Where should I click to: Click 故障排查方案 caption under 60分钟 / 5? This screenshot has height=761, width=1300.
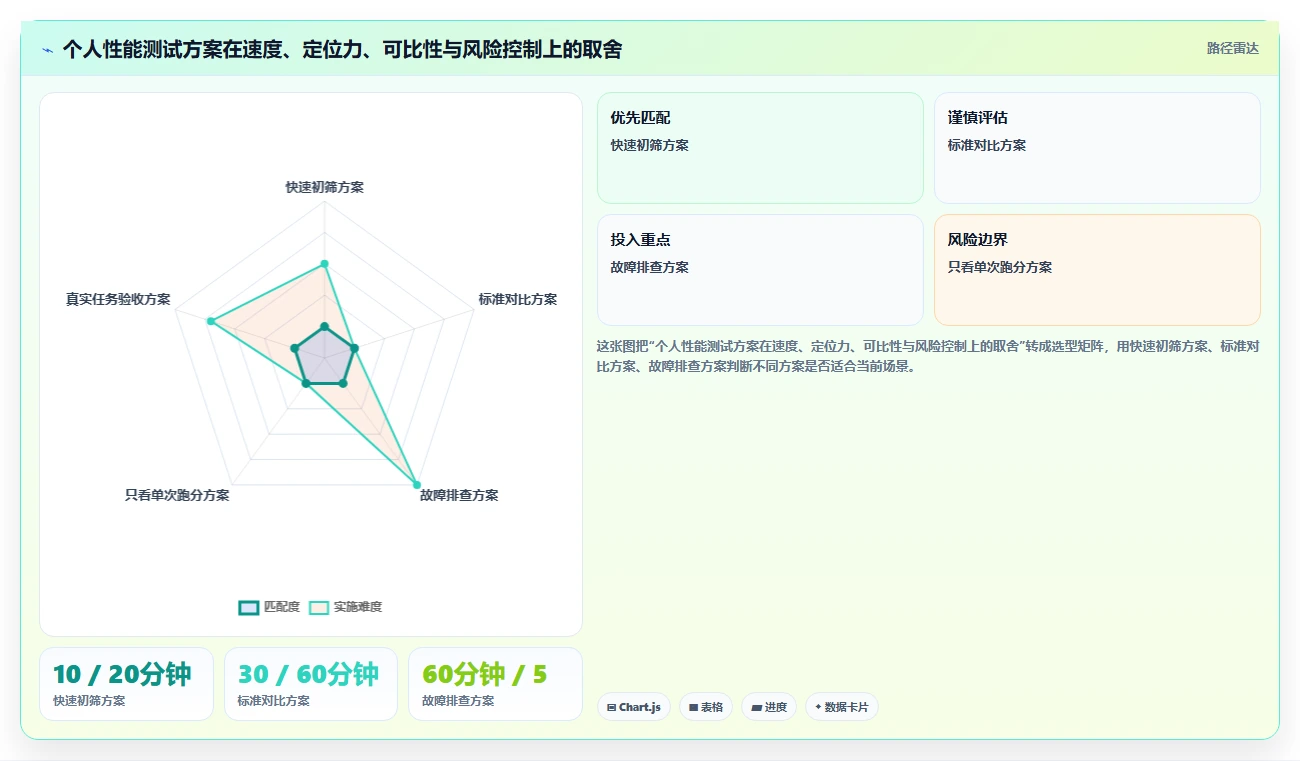(x=458, y=701)
